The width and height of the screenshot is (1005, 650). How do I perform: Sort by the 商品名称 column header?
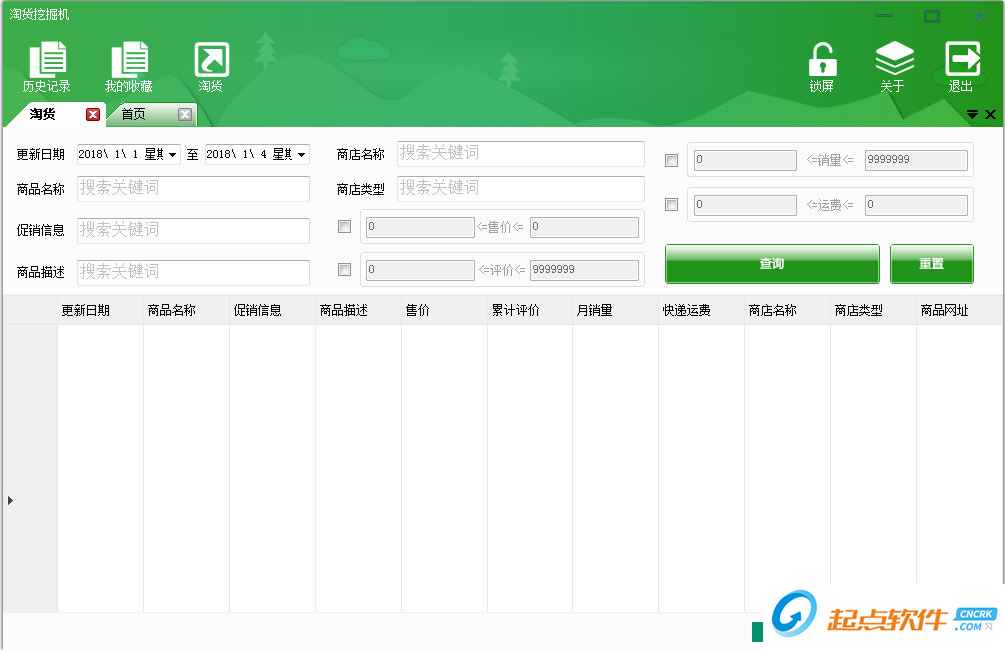pyautogui.click(x=187, y=310)
